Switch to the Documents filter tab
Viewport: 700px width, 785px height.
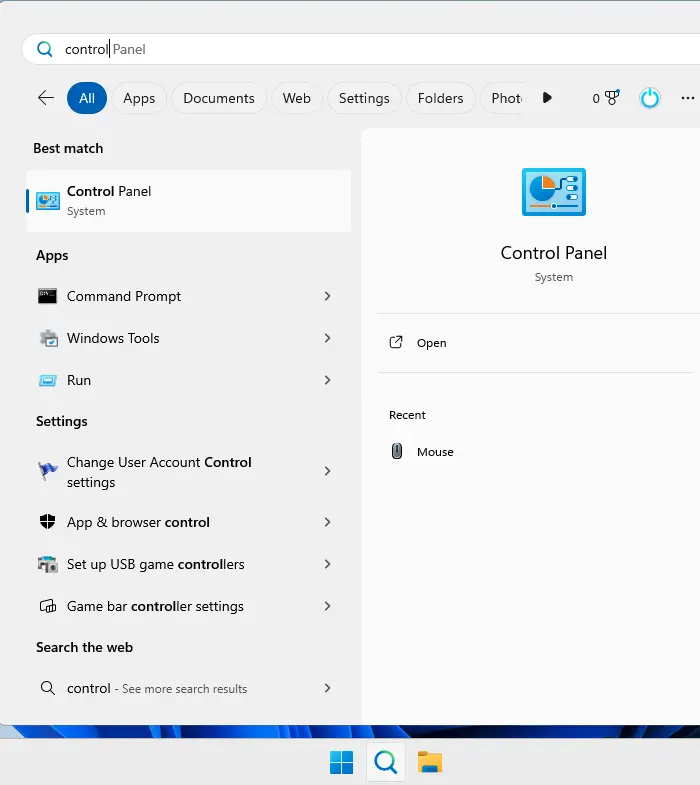point(219,98)
